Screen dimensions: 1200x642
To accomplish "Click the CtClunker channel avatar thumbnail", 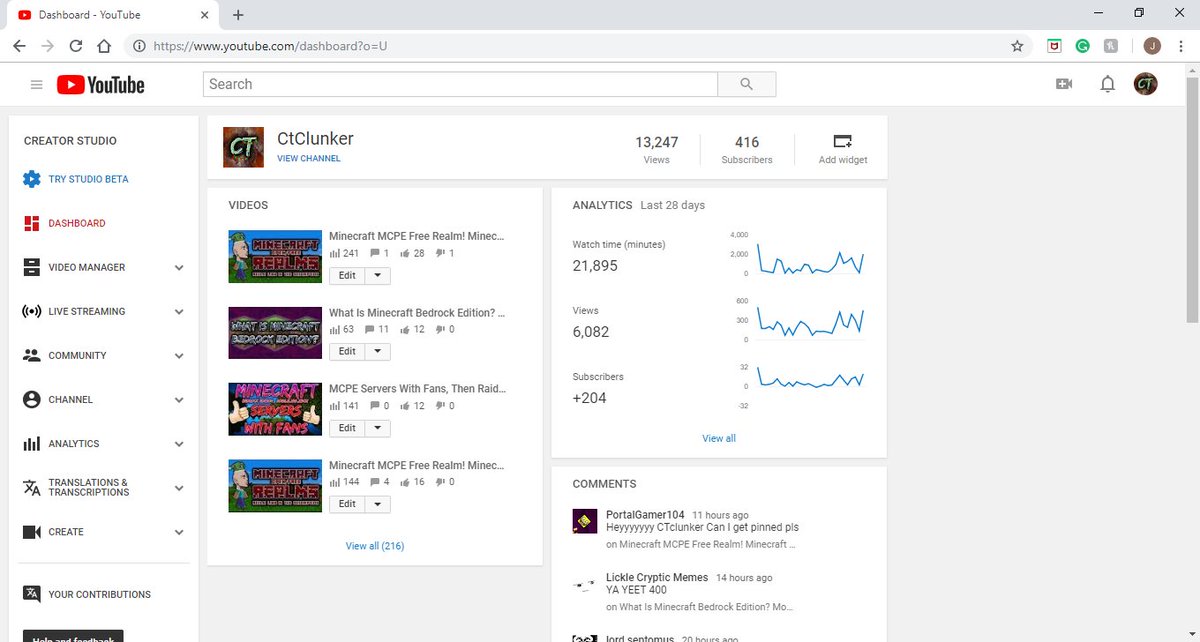I will (243, 147).
